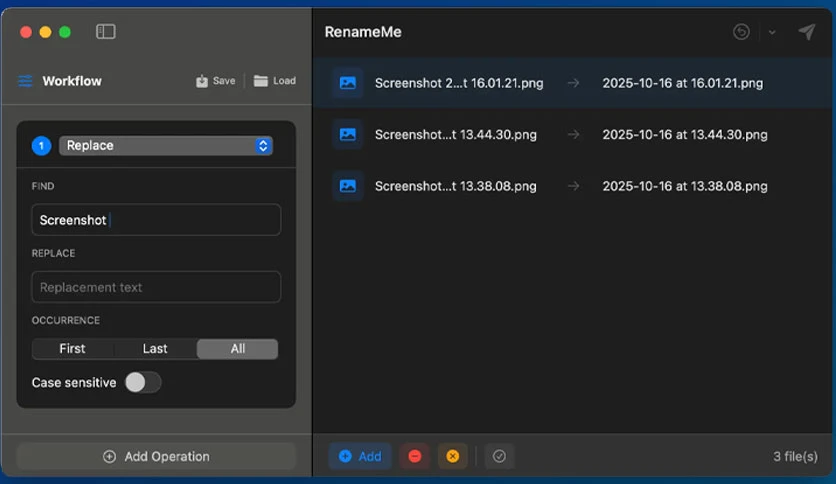Expand the history chevron dropdown
This screenshot has height=484, width=836.
[x=771, y=33]
